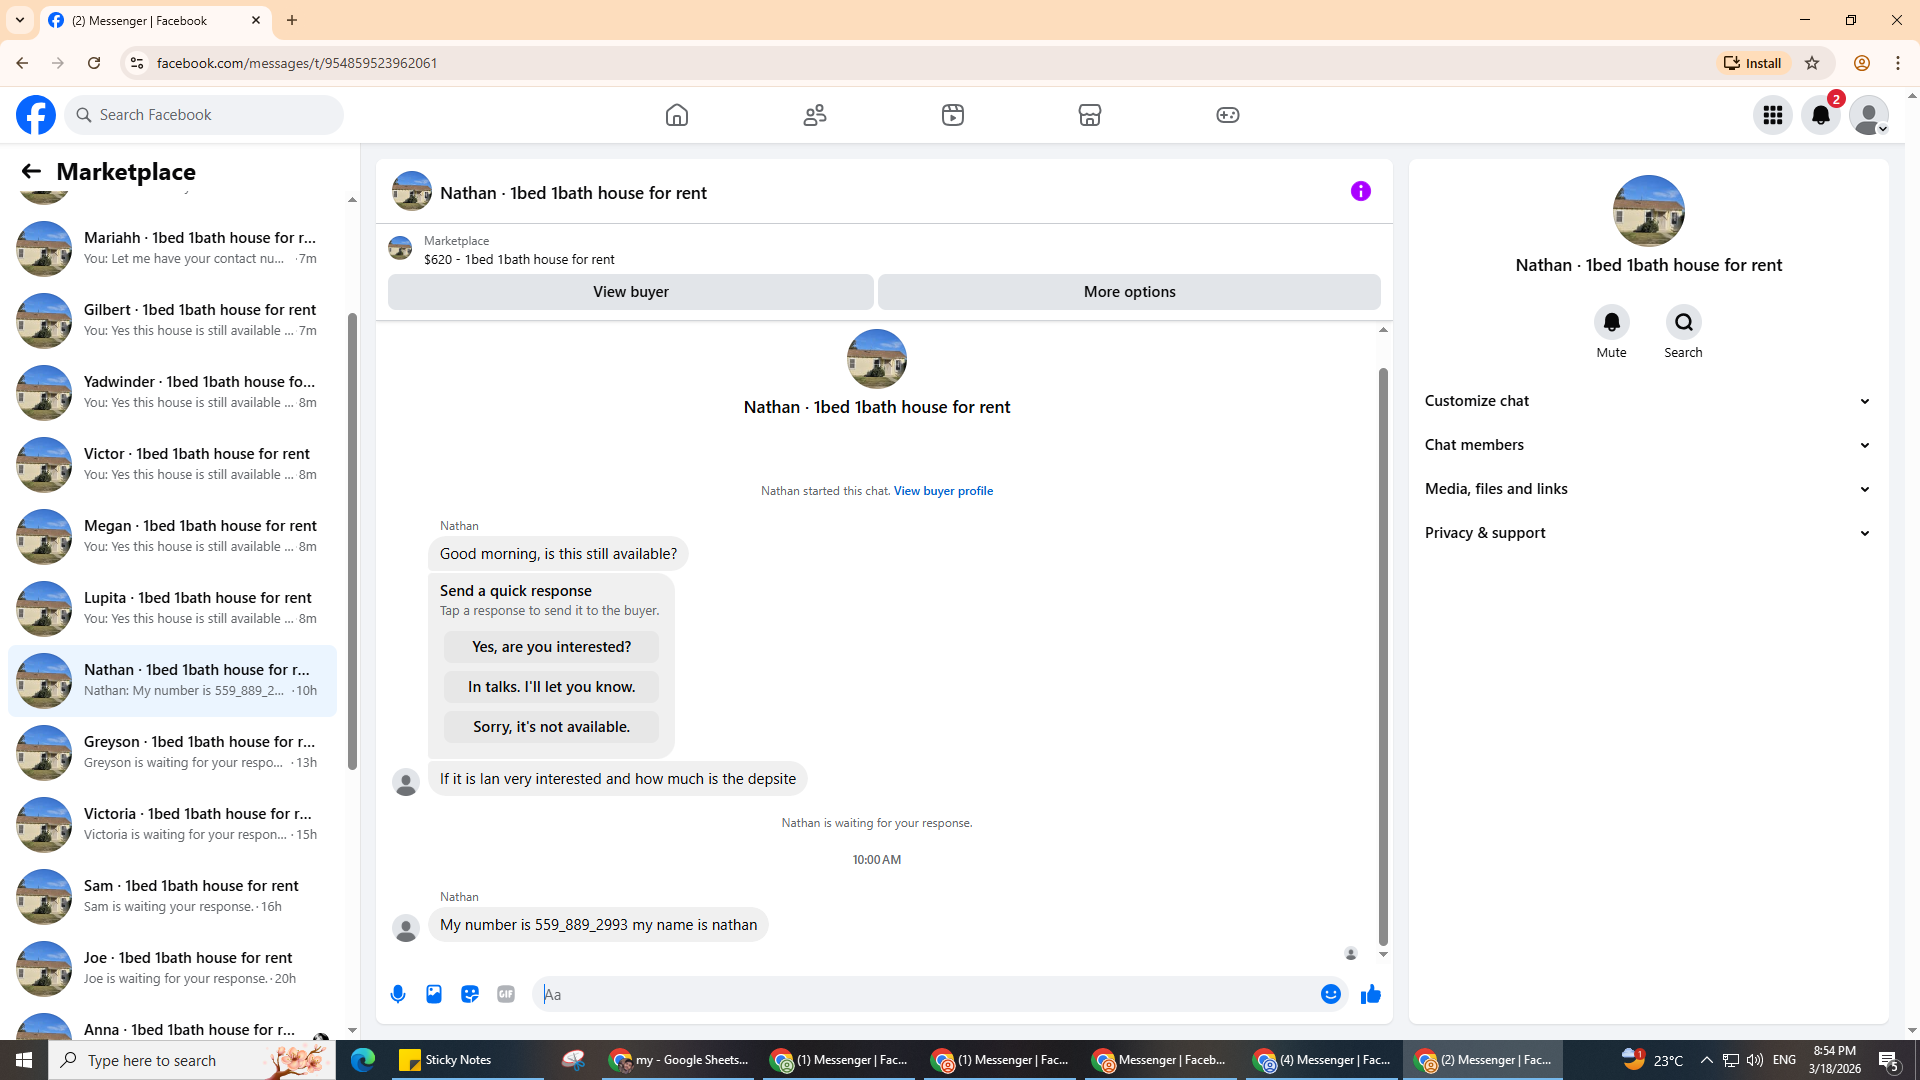The width and height of the screenshot is (1920, 1080).
Task: Attach a file with the photo icon
Action: 434,994
